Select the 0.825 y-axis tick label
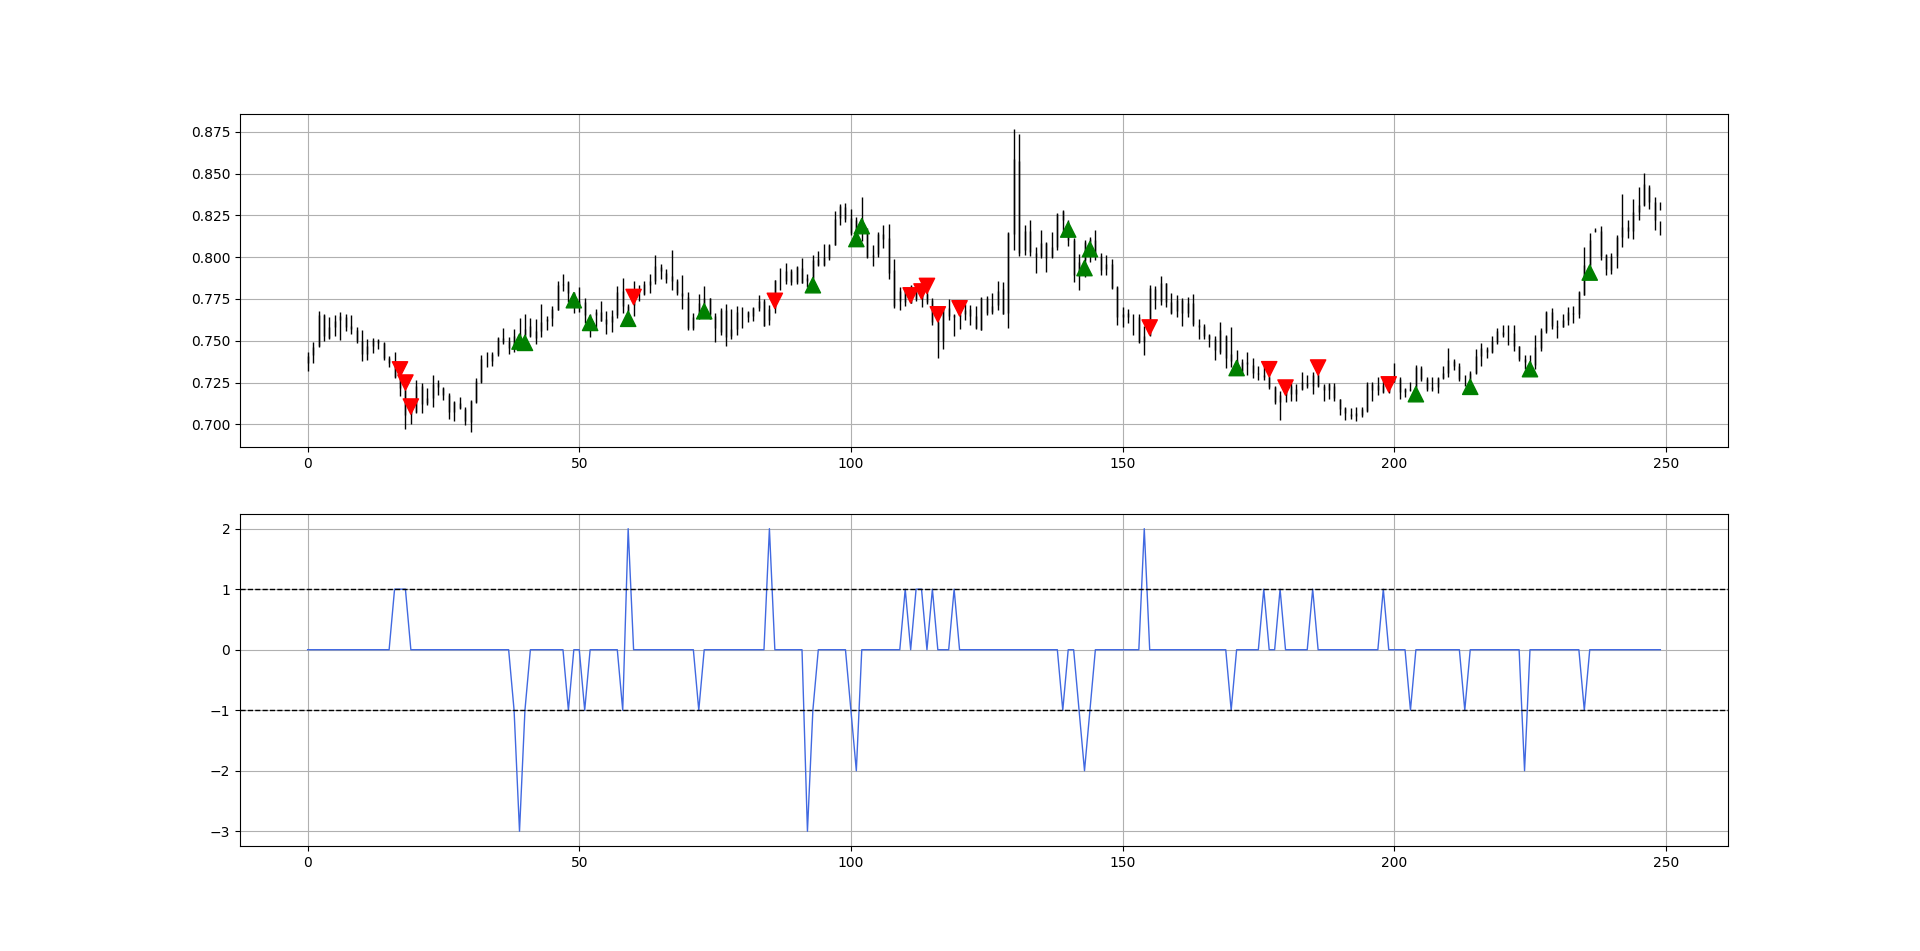1920x951 pixels. (x=211, y=216)
